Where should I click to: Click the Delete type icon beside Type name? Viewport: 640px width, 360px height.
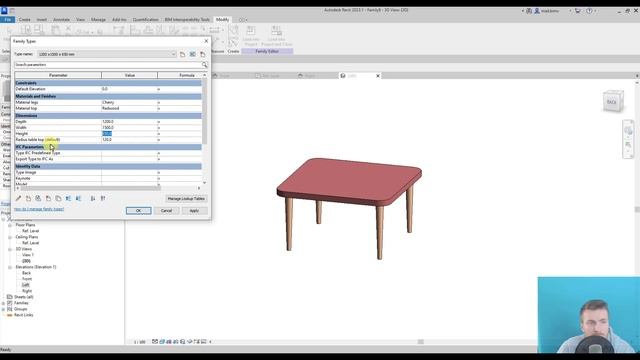coord(202,54)
